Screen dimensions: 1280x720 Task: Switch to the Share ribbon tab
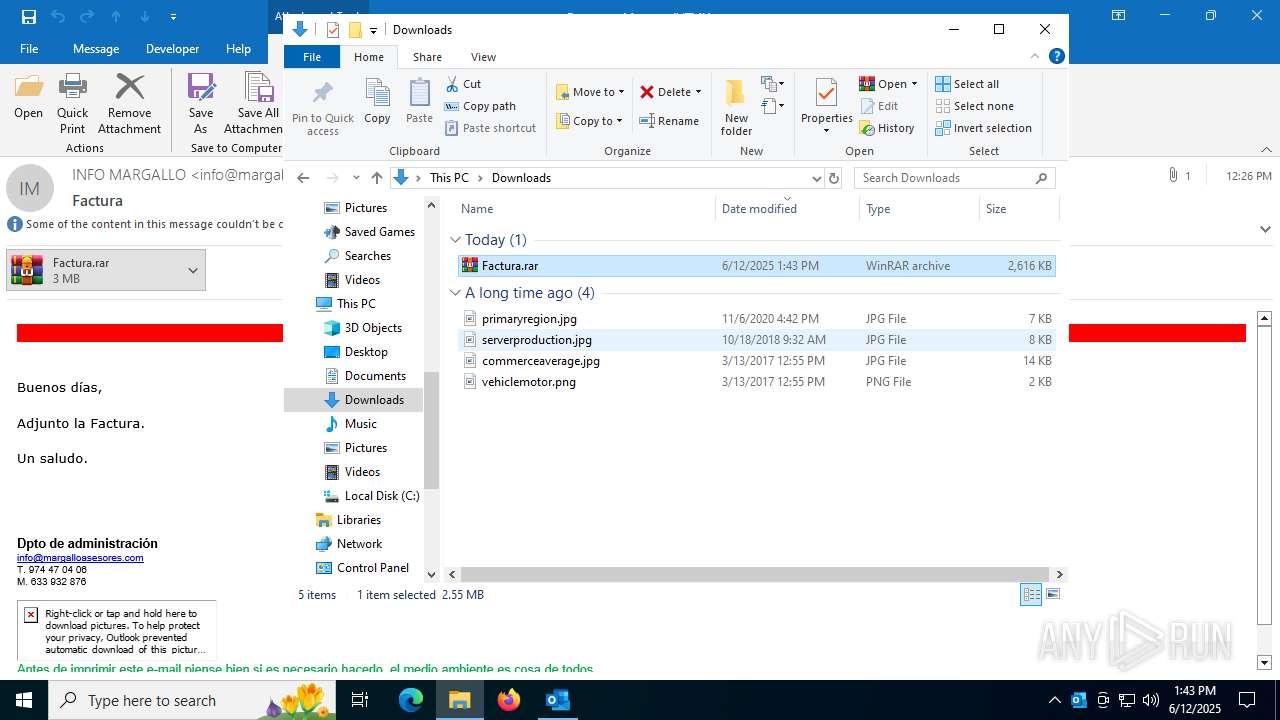point(427,57)
